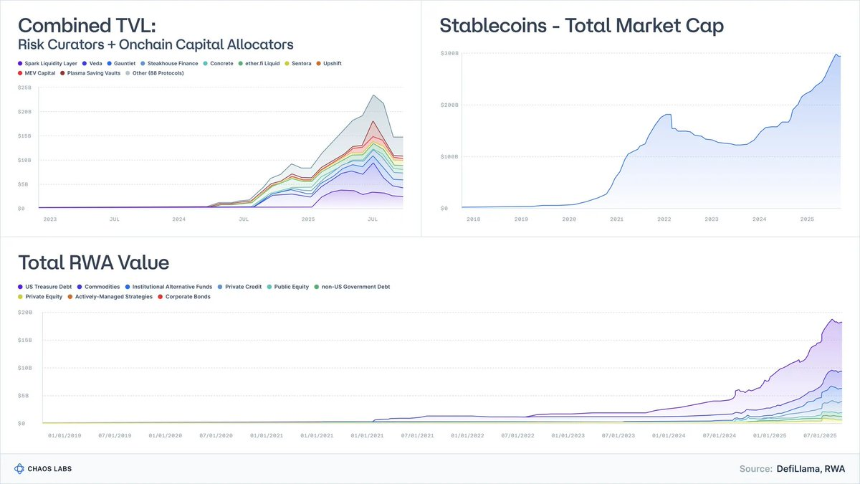
Task: Click the Corporate Bonds legend item
Action: tap(184, 296)
